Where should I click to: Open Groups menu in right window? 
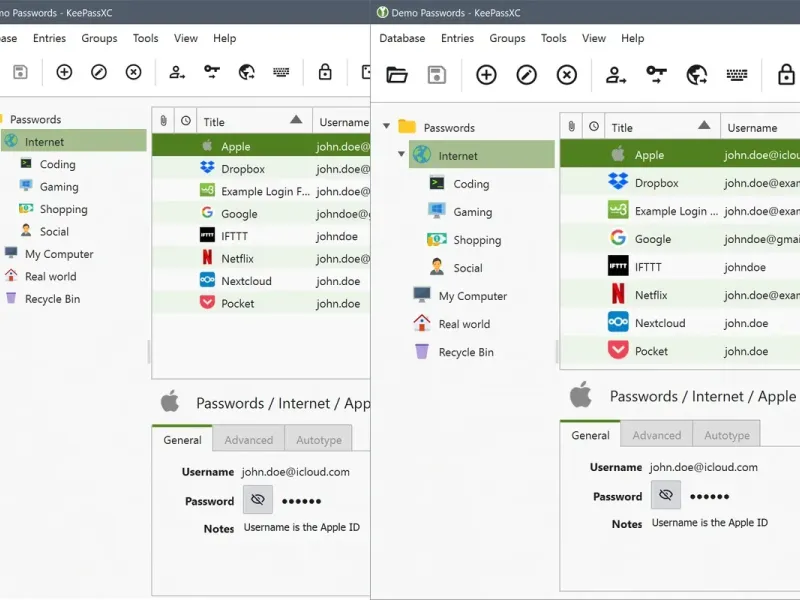pyautogui.click(x=507, y=38)
